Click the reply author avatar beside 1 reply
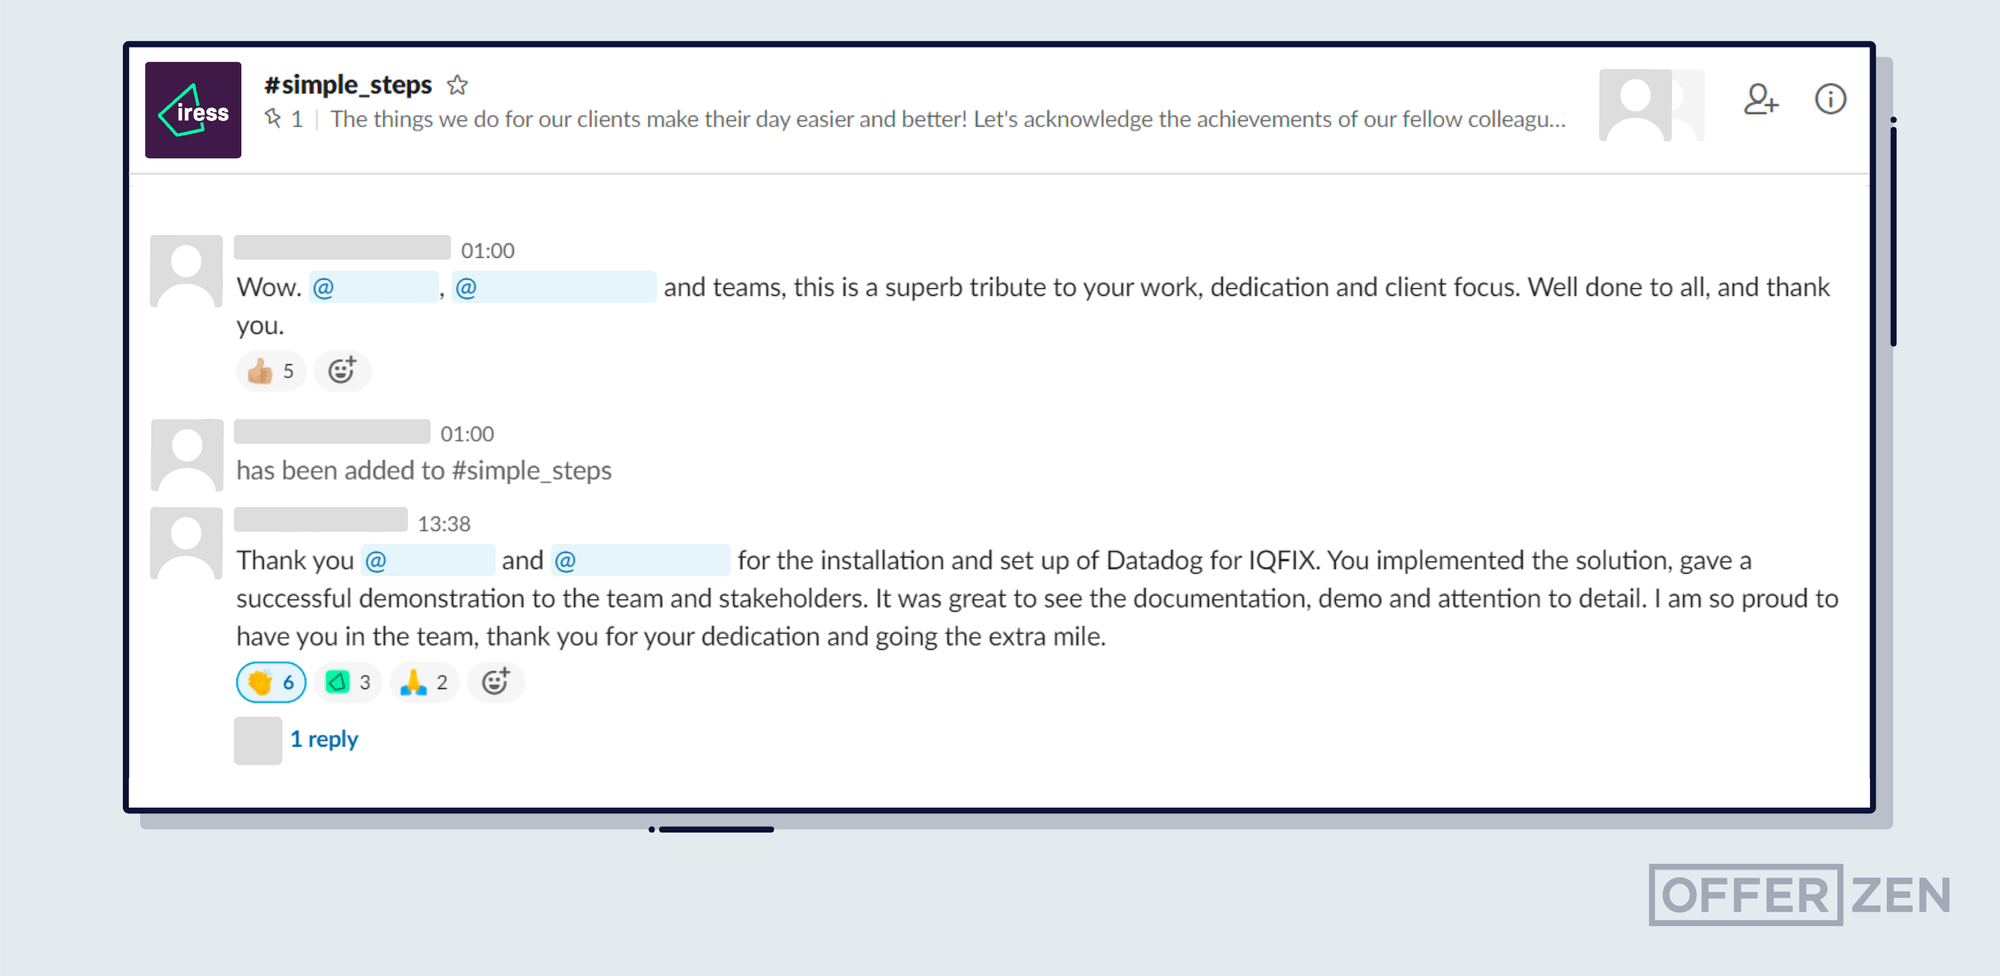This screenshot has height=976, width=2000. click(258, 741)
